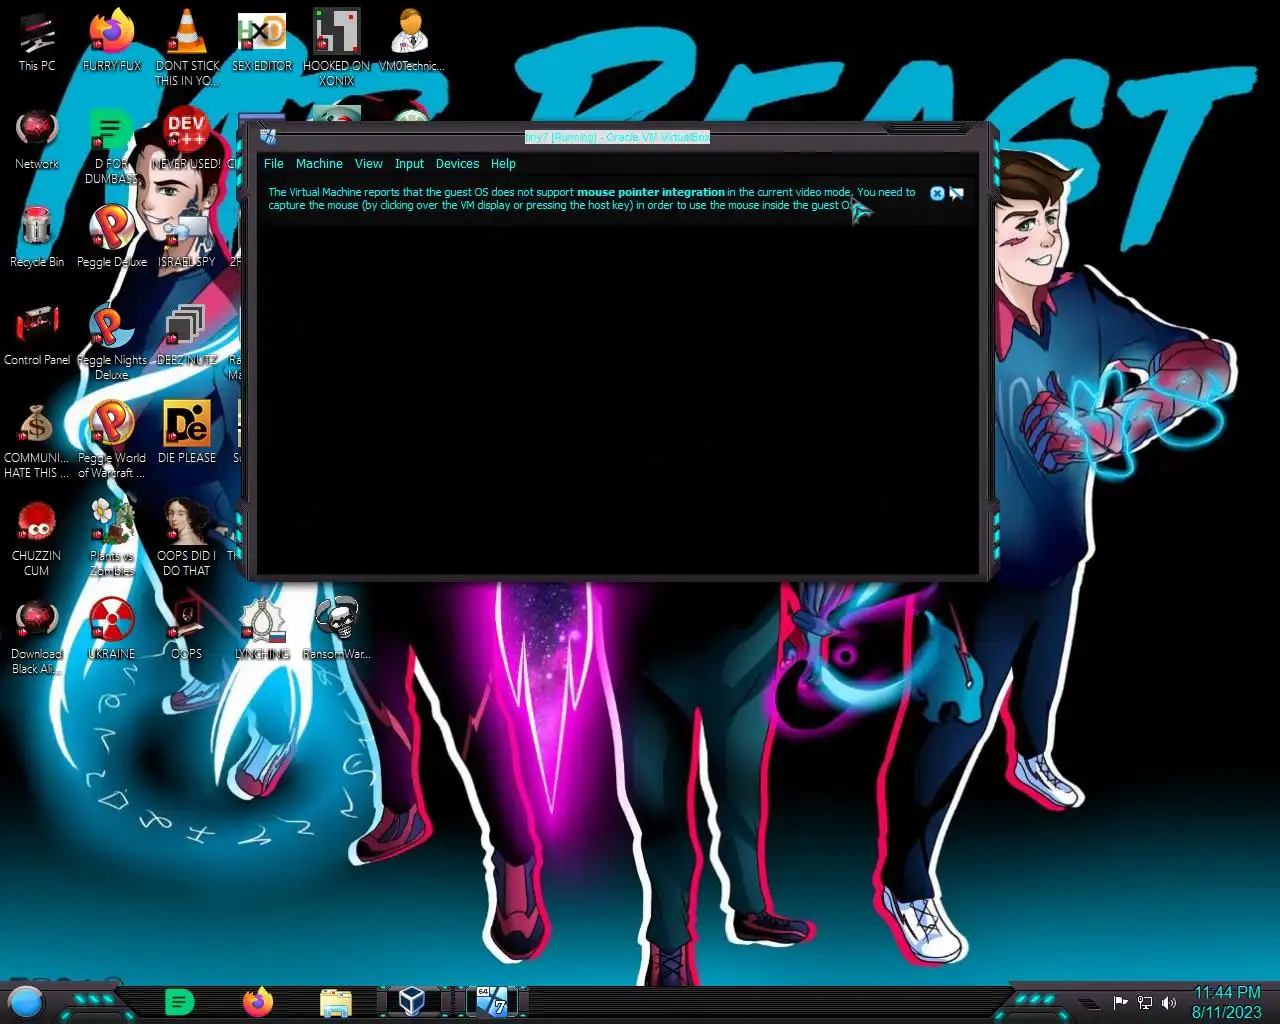Image resolution: width=1280 pixels, height=1024 pixels.
Task: Select the Download Black Ali desktop icon
Action: pos(37,636)
